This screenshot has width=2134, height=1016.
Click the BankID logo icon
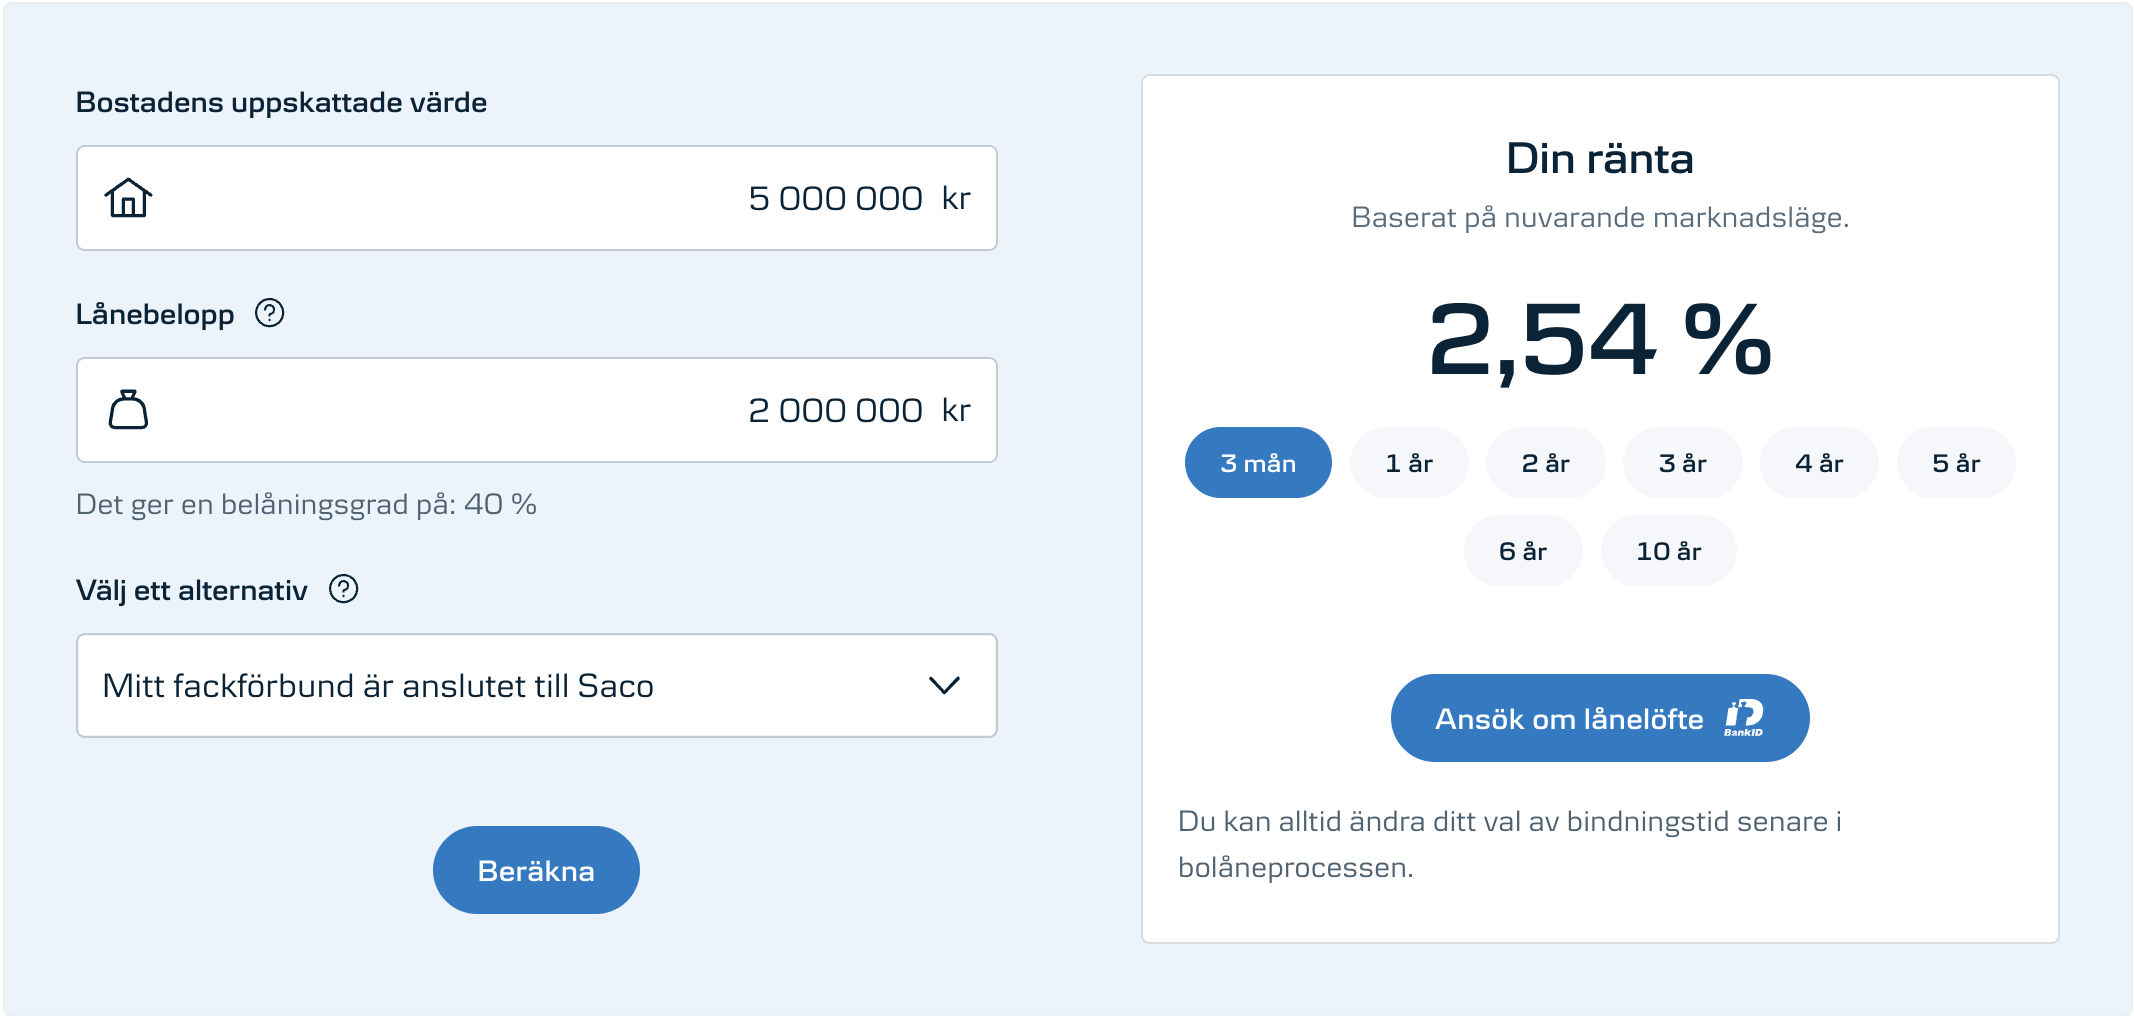tap(1743, 718)
